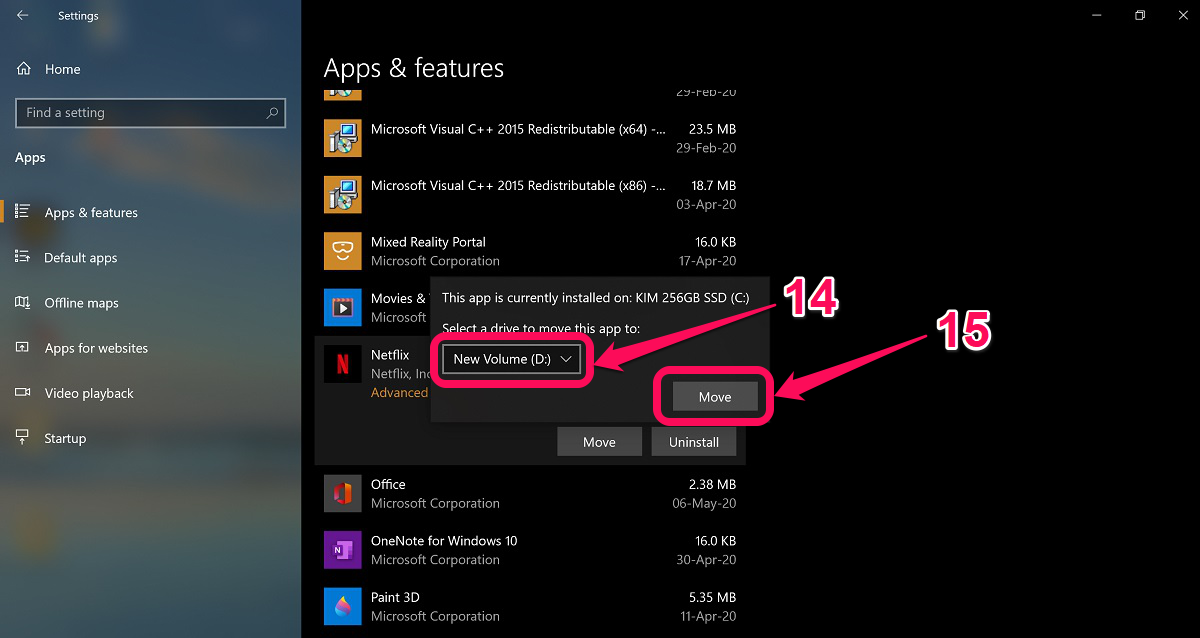Click the 30-Apr-20 install date
This screenshot has width=1200, height=638.
click(x=705, y=560)
